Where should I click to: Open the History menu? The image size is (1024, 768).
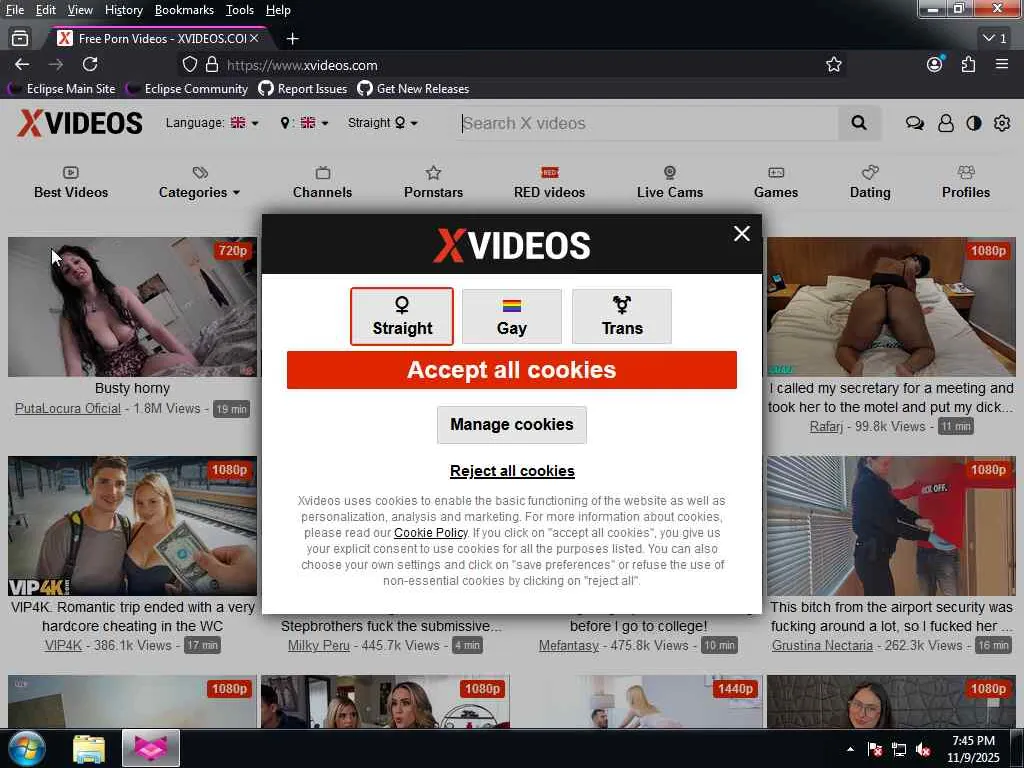point(123,10)
